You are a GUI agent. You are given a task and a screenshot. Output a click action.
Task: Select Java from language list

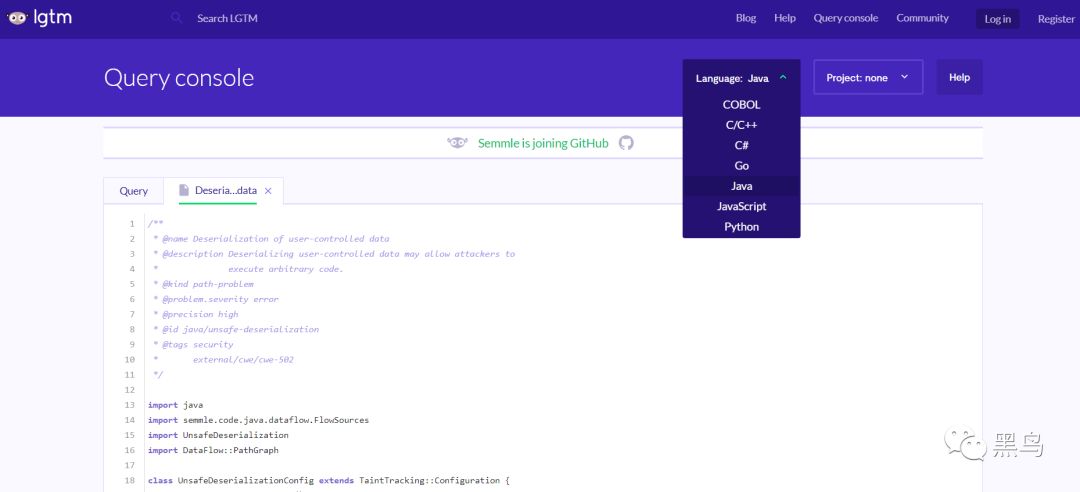click(x=741, y=186)
